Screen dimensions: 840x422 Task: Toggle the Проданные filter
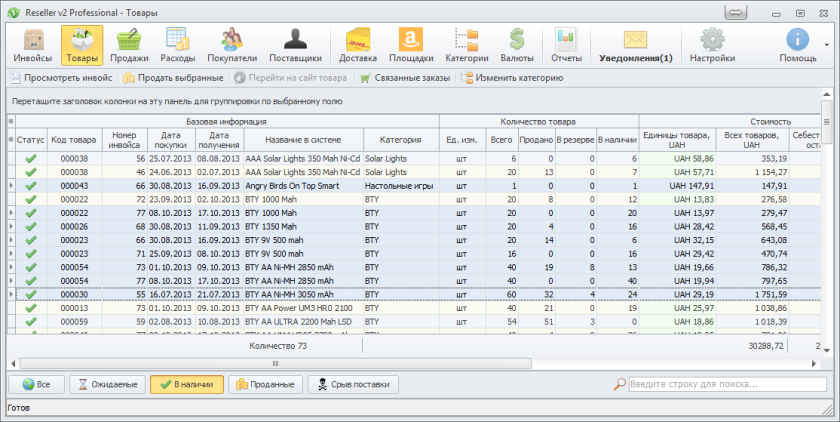tap(265, 384)
